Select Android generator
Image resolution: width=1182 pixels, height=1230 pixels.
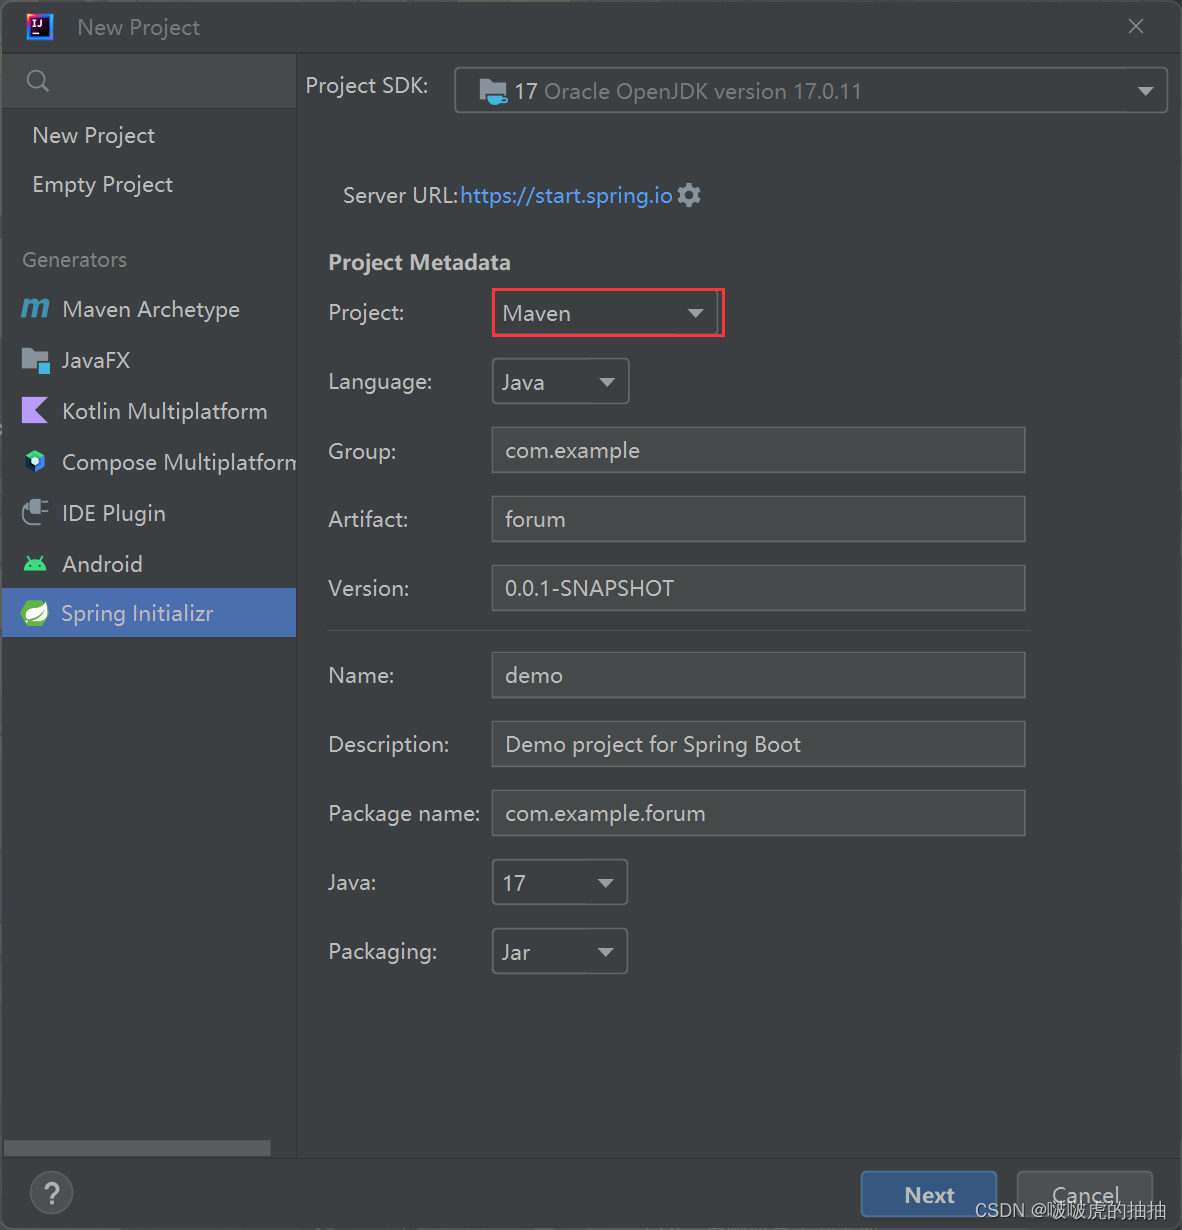(149, 564)
